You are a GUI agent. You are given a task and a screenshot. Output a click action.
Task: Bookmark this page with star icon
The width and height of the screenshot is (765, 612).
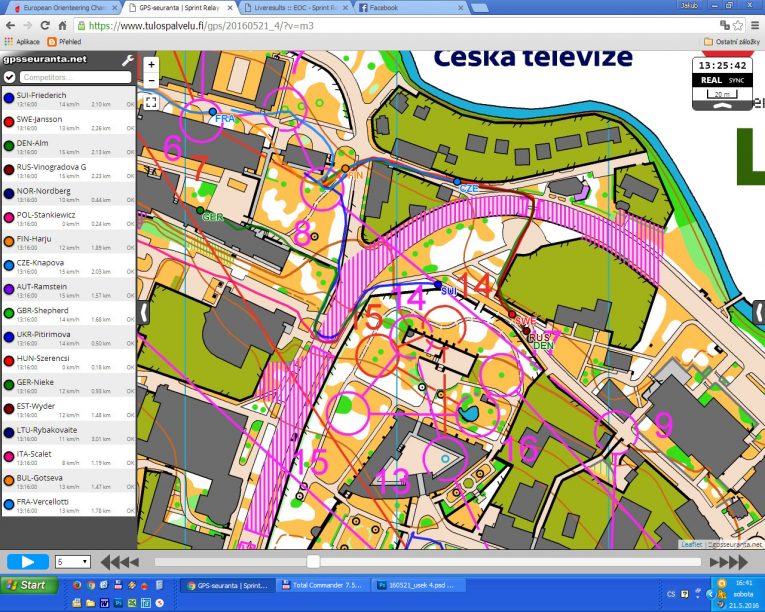coord(738,25)
